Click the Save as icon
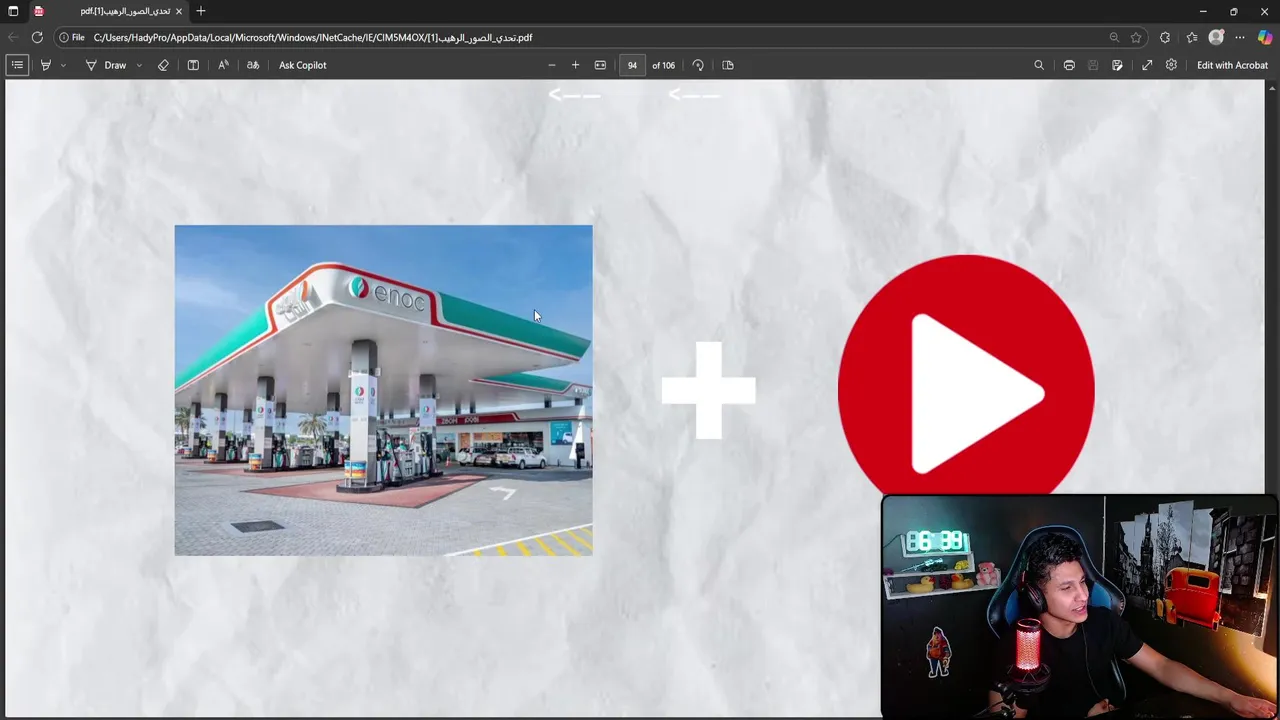This screenshot has height=720, width=1280. 1117,65
